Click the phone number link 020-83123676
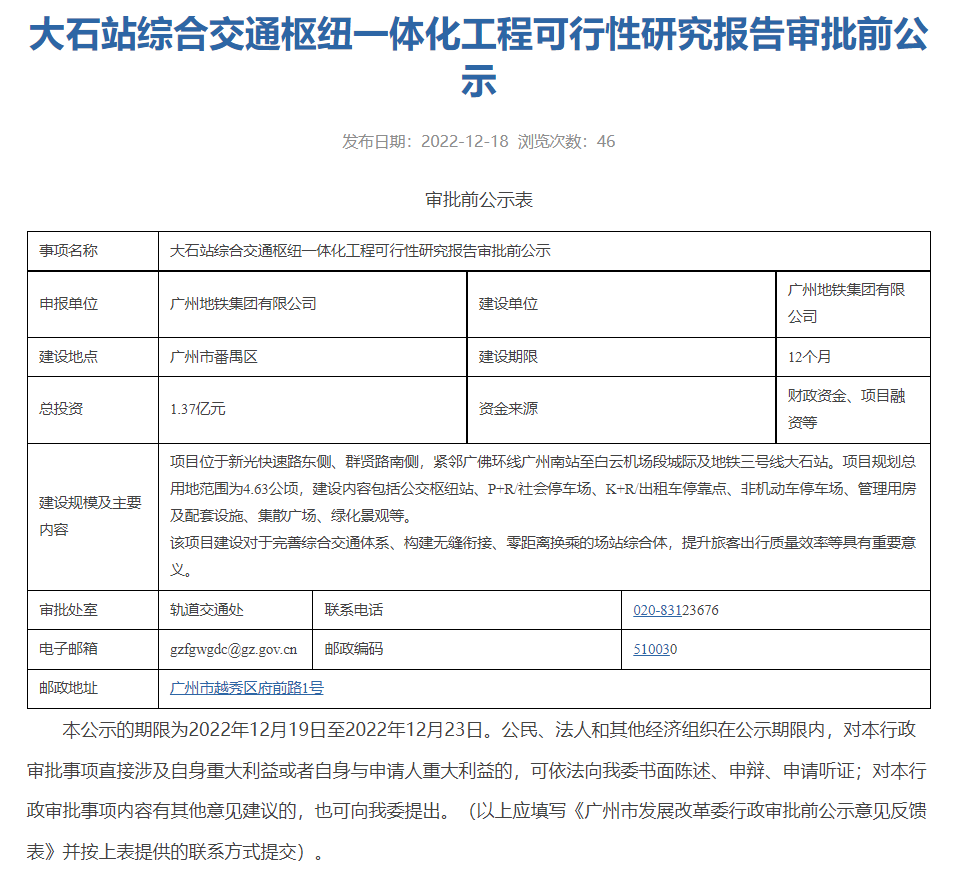Image resolution: width=966 pixels, height=875 pixels. click(676, 610)
